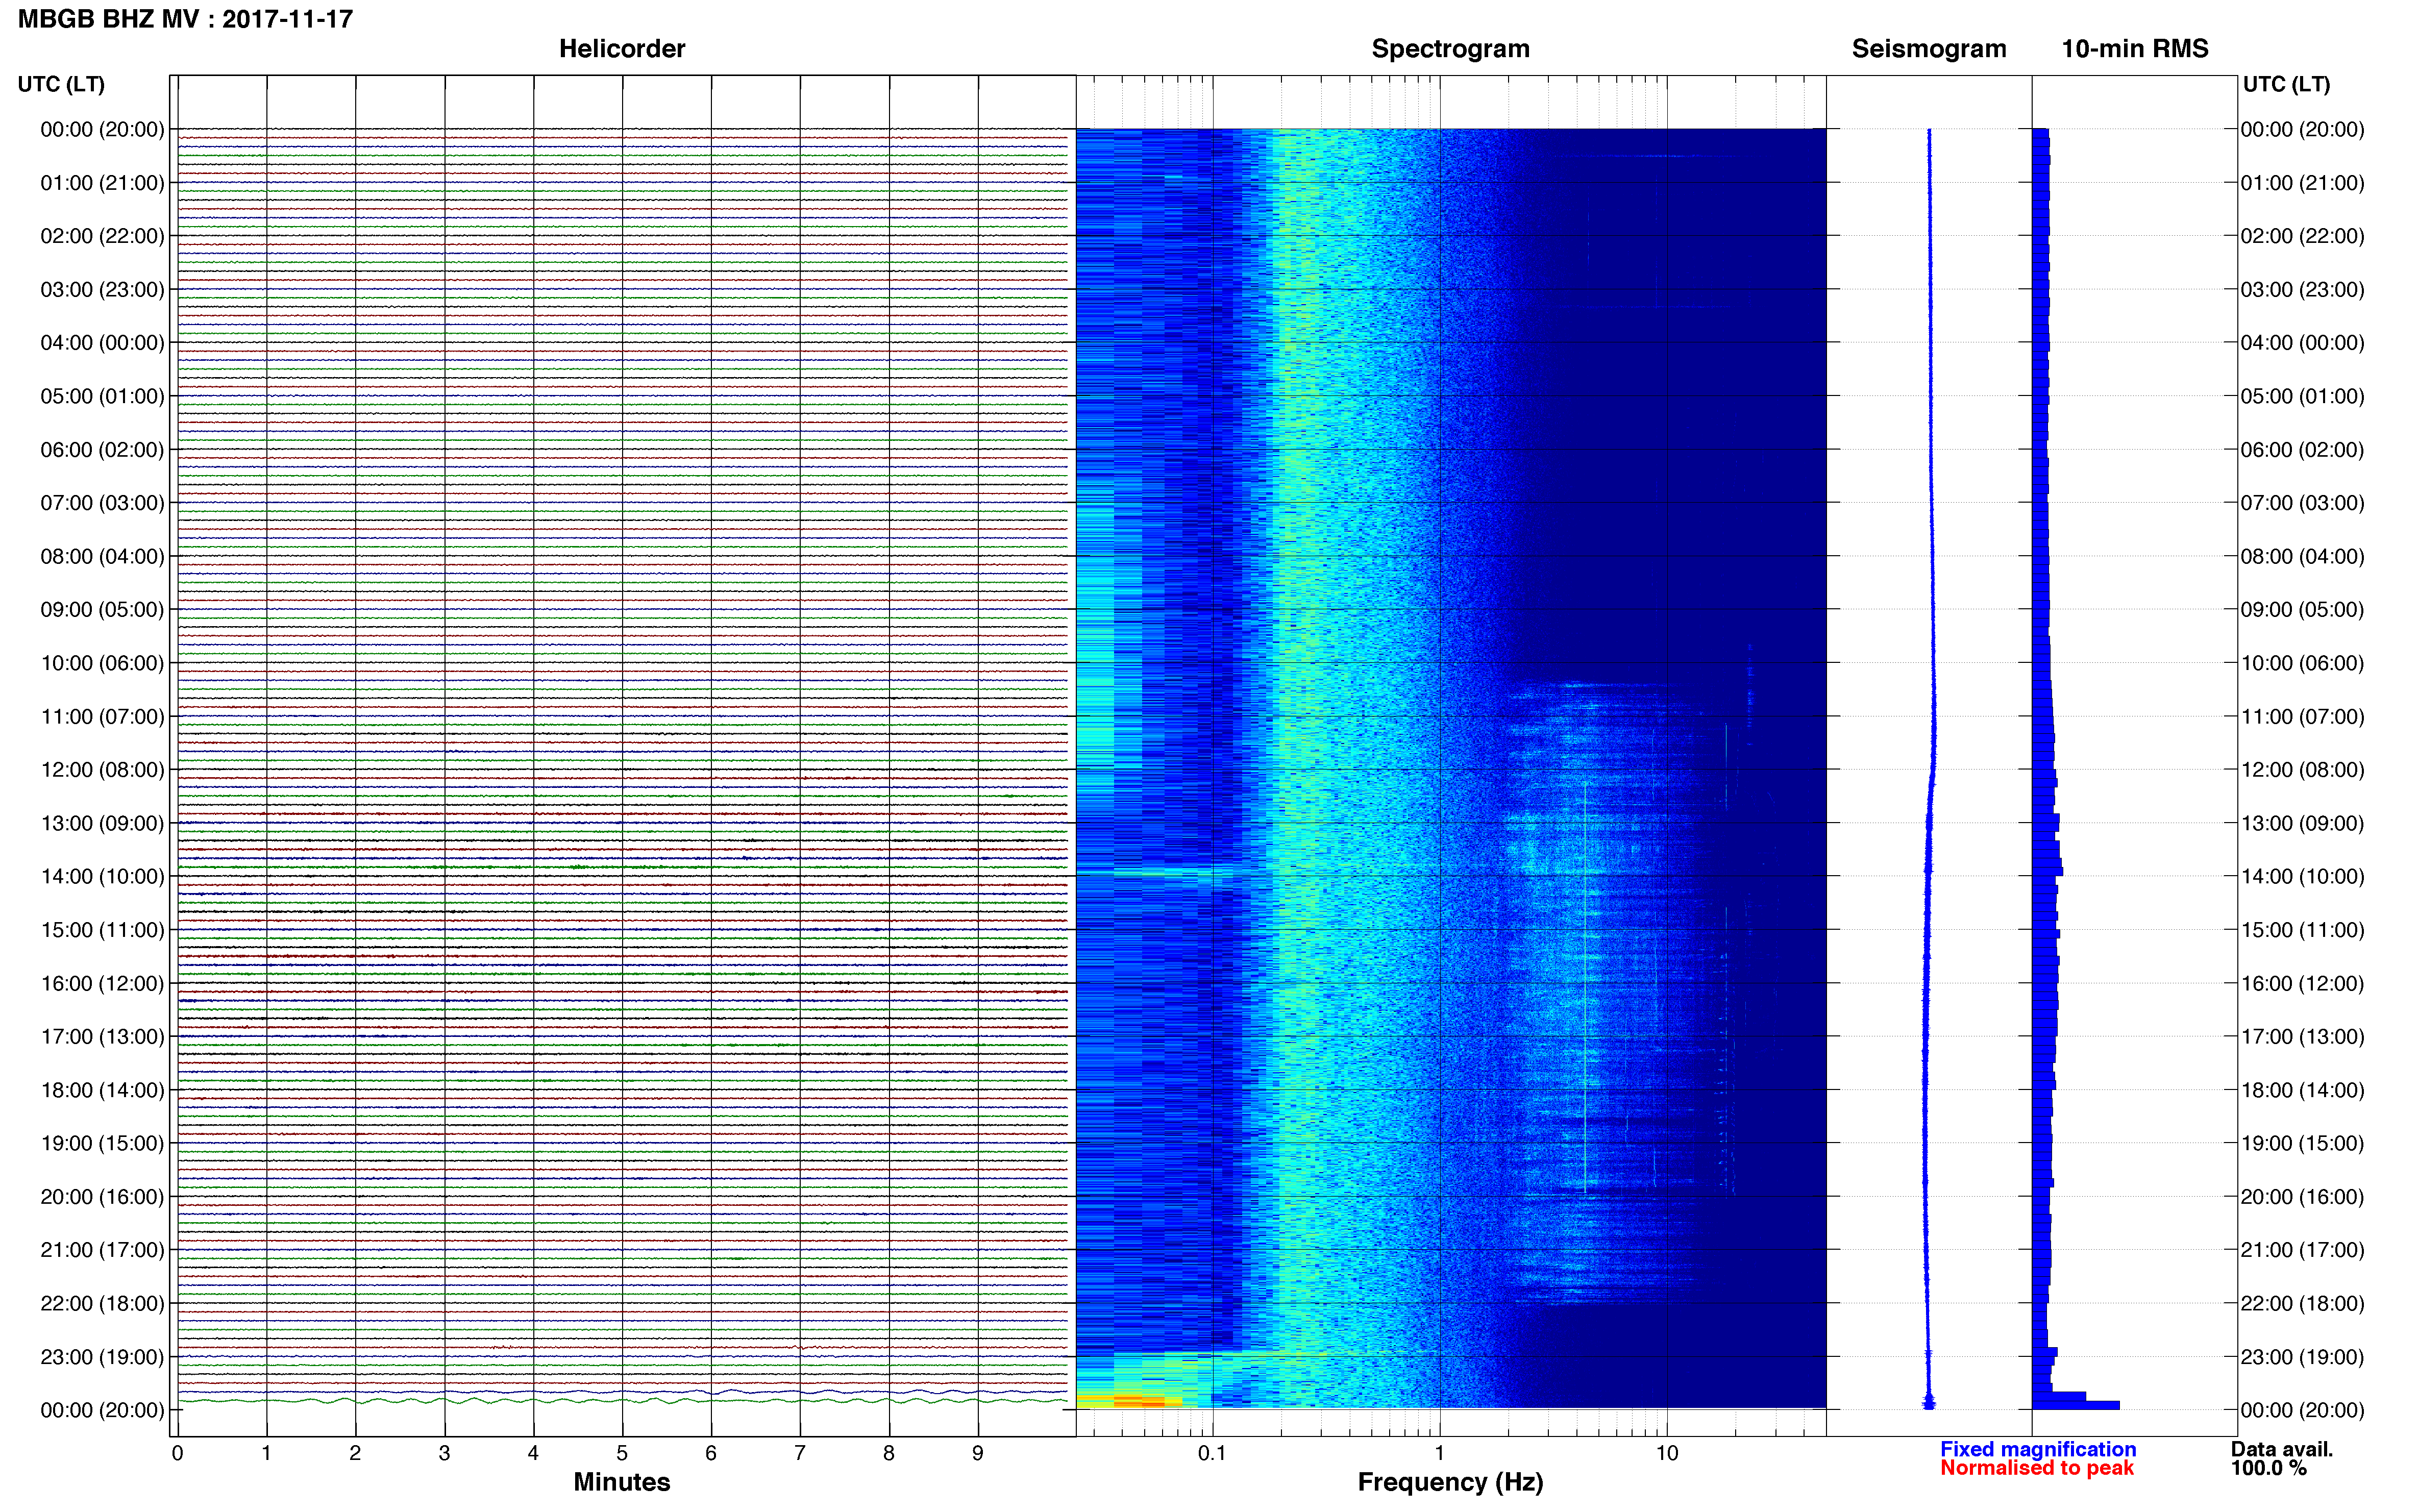Click the 'Data avail.' label
Image resolution: width=2419 pixels, height=1512 pixels.
[x=2282, y=1449]
